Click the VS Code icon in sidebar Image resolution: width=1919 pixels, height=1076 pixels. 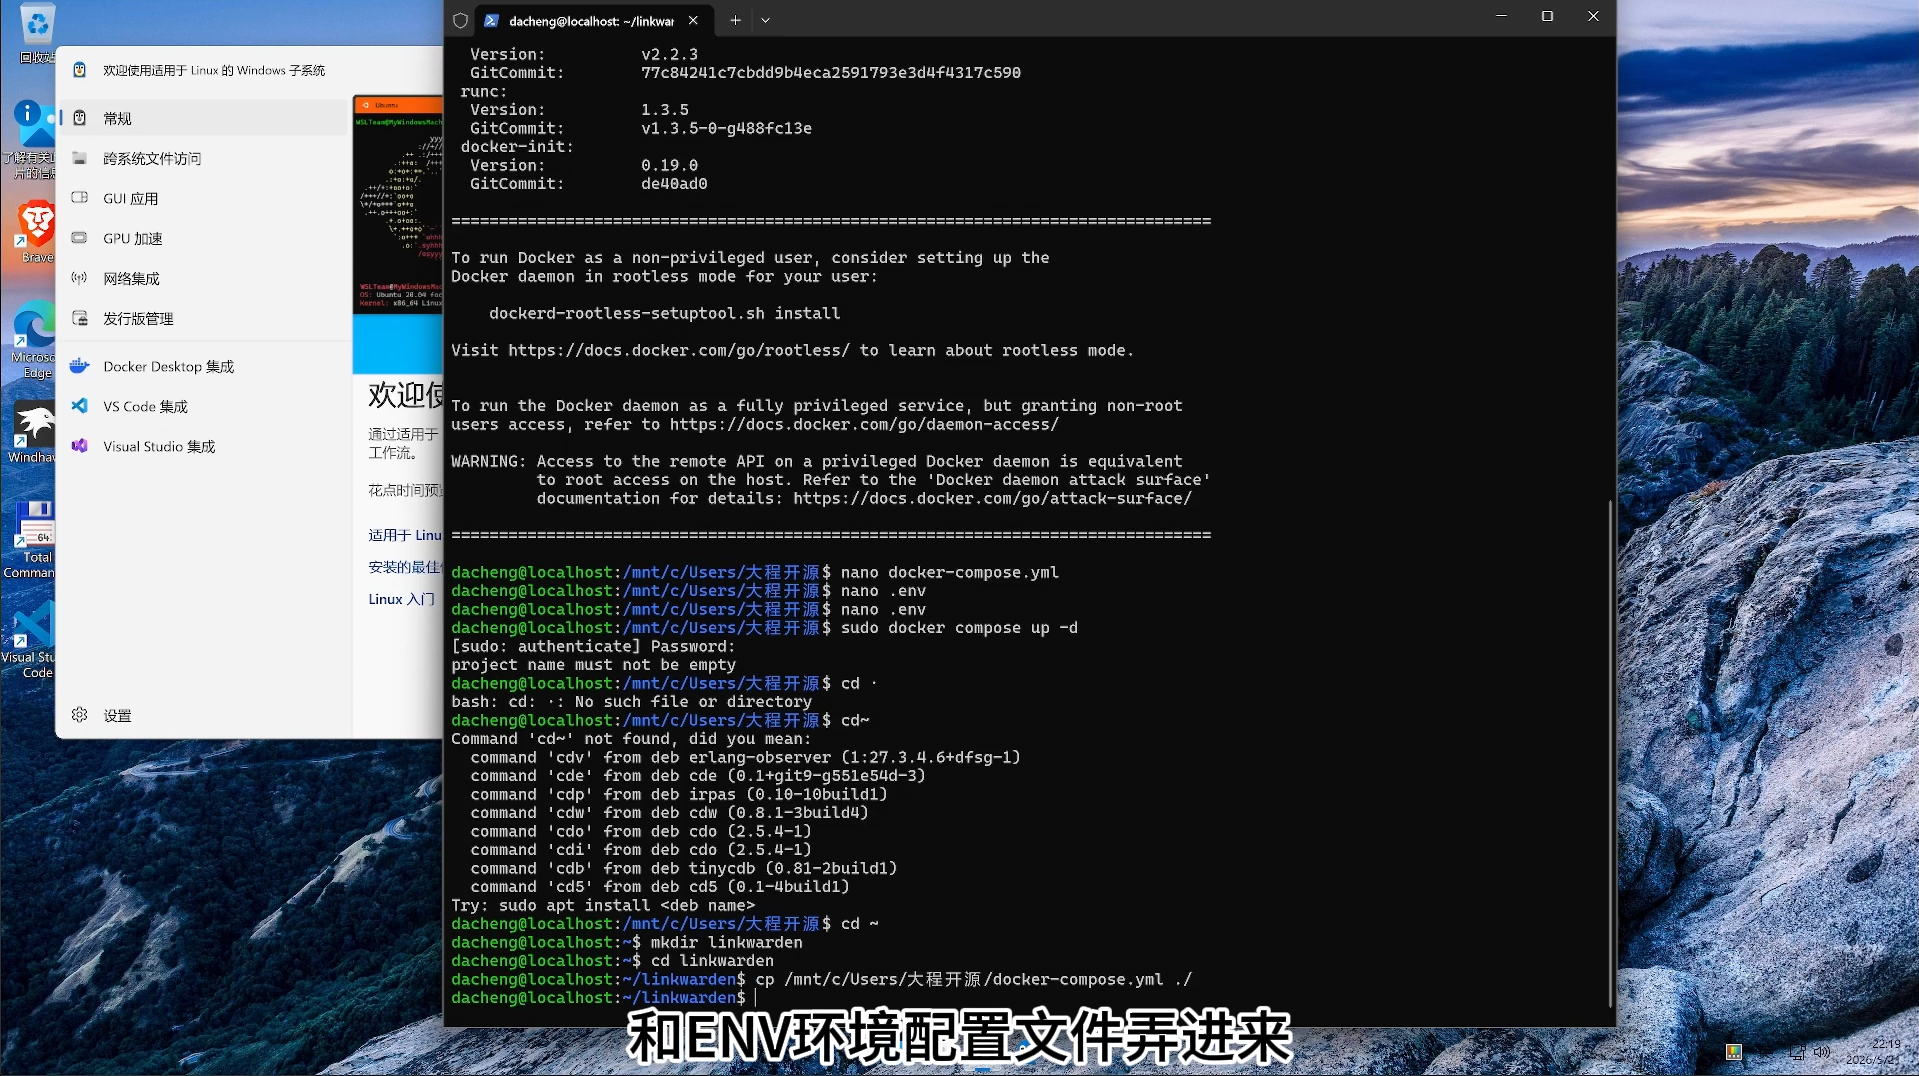pos(80,406)
